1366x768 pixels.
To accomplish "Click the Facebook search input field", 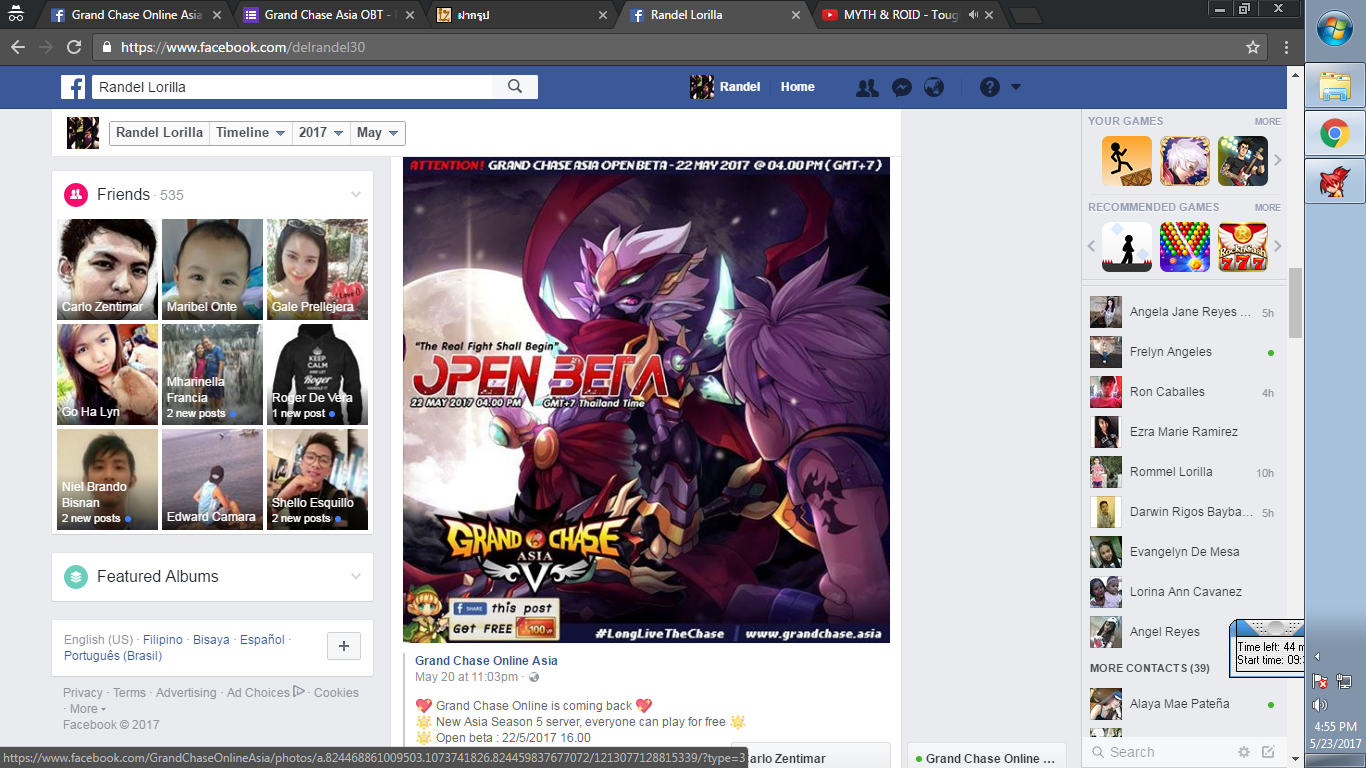I will (x=292, y=87).
